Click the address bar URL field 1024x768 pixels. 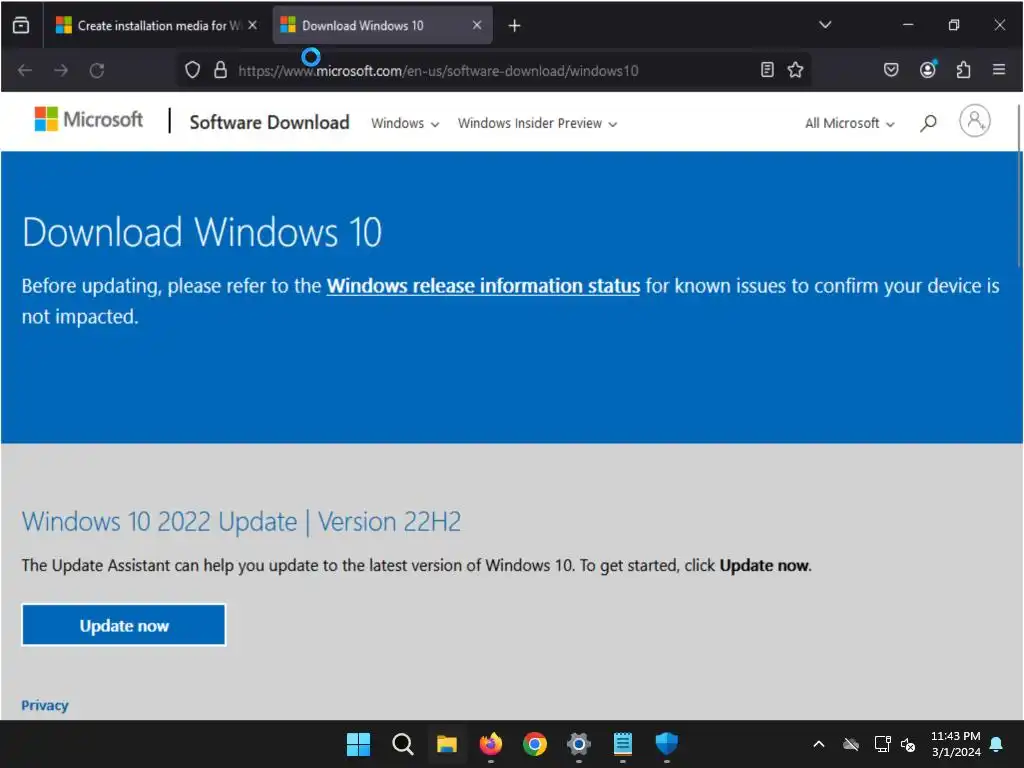(494, 71)
